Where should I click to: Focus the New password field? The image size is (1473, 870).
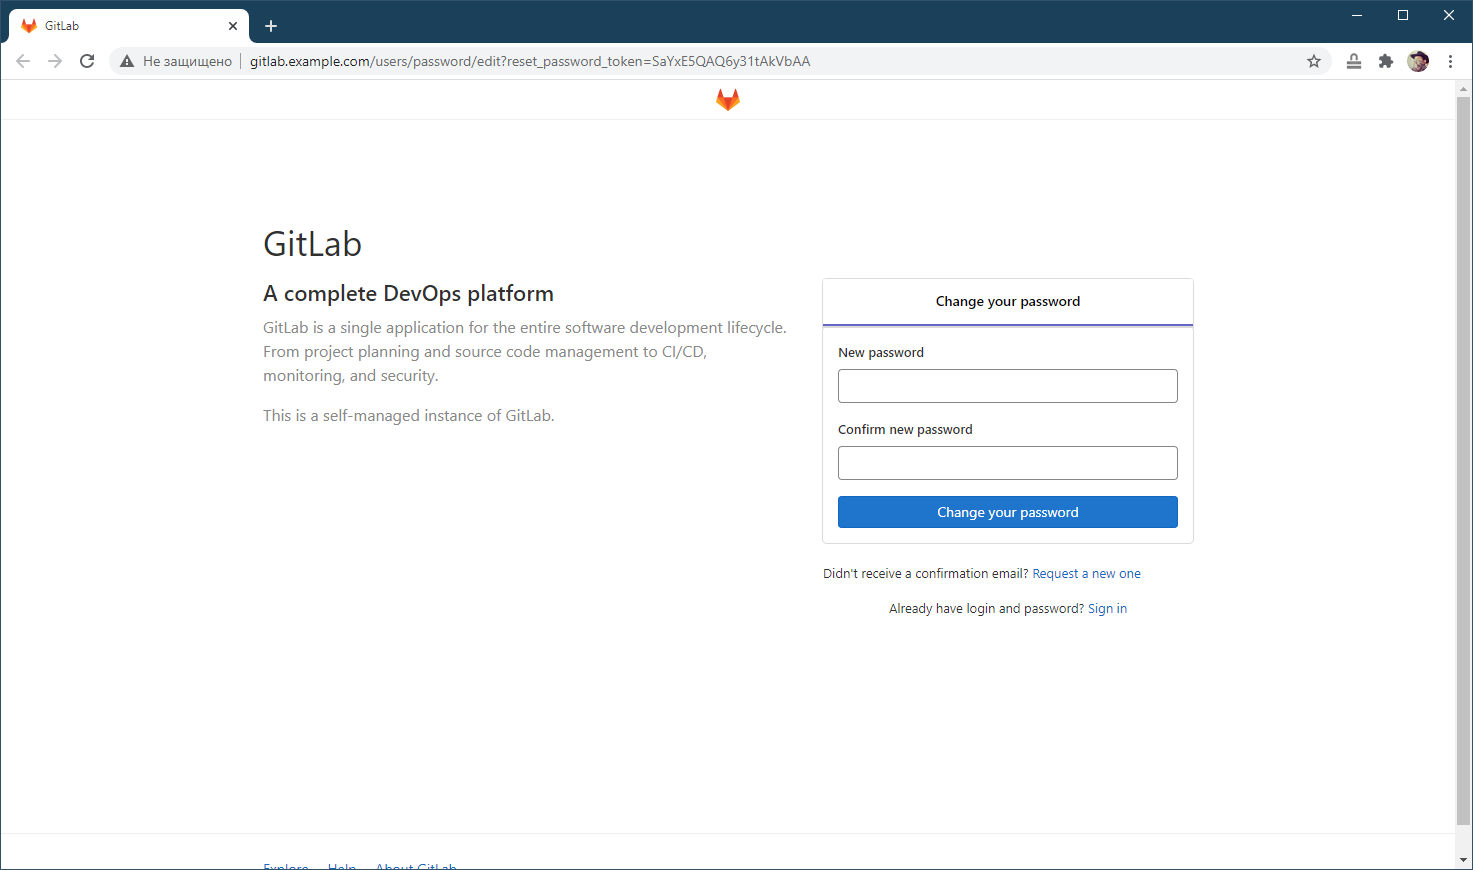[1008, 386]
